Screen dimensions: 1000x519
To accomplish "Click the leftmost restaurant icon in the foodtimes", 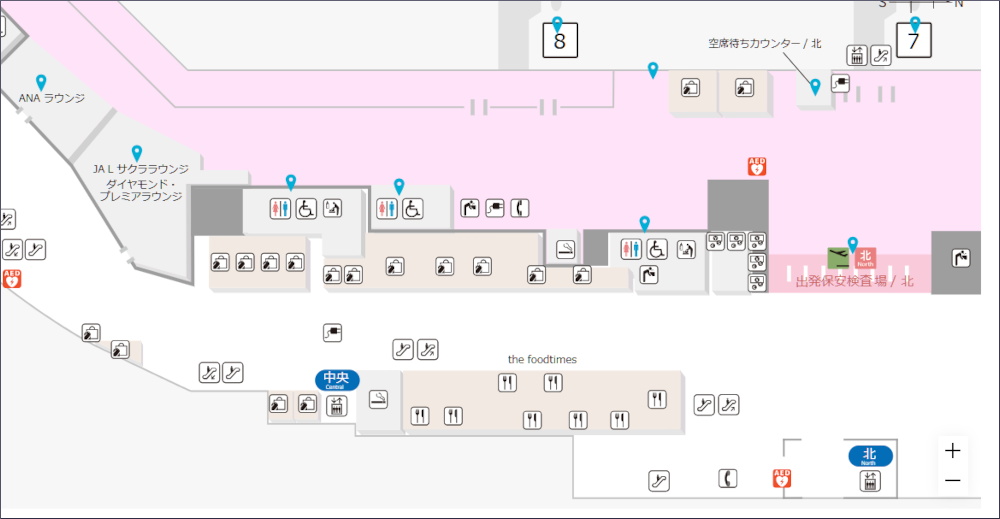I will 420,416.
